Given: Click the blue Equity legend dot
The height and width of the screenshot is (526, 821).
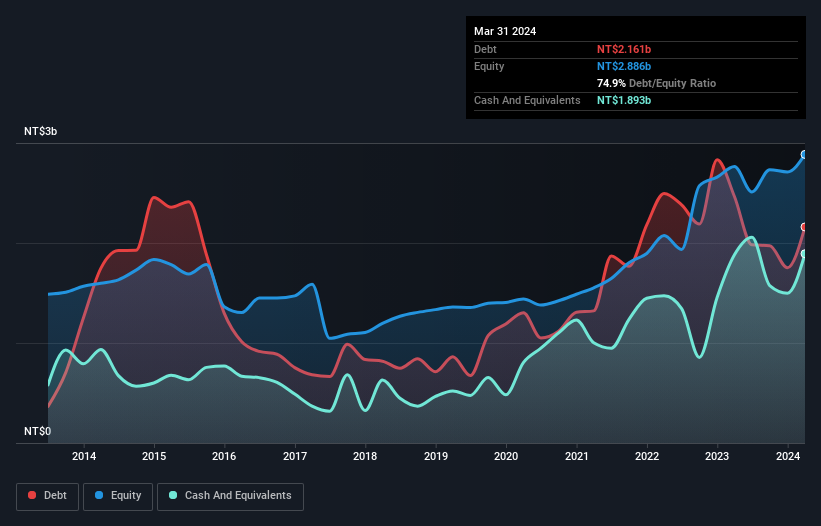Looking at the screenshot, I should pyautogui.click(x=99, y=495).
